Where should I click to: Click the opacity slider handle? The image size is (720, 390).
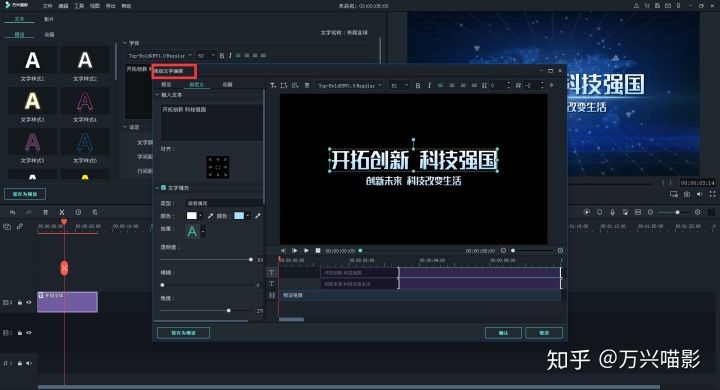[x=251, y=260]
